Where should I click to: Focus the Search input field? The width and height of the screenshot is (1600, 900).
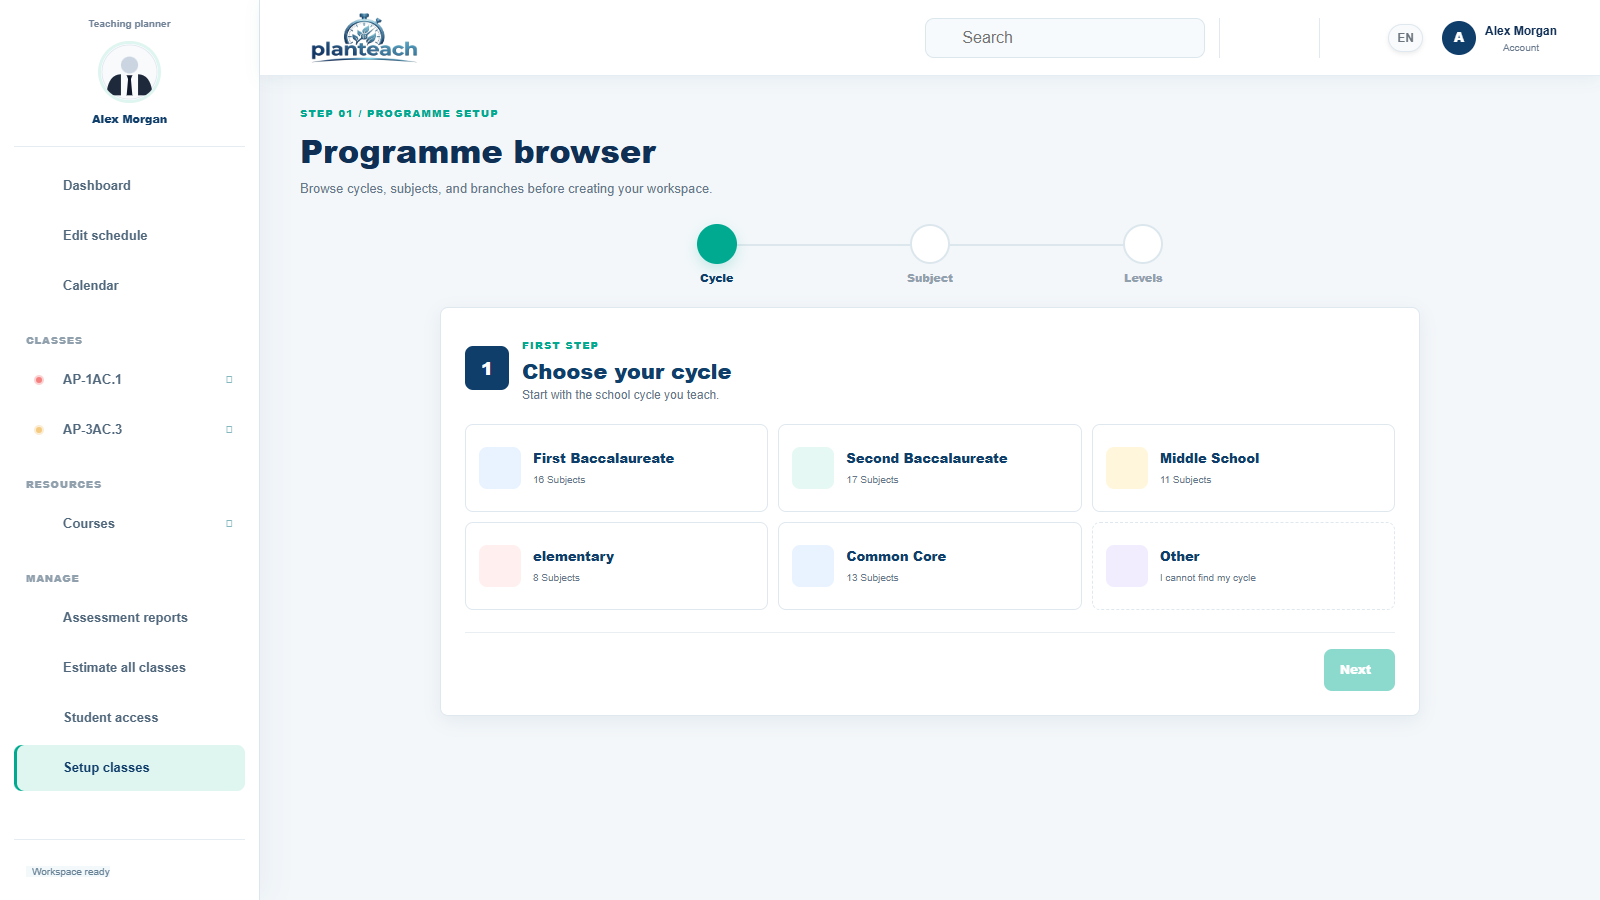point(1065,38)
